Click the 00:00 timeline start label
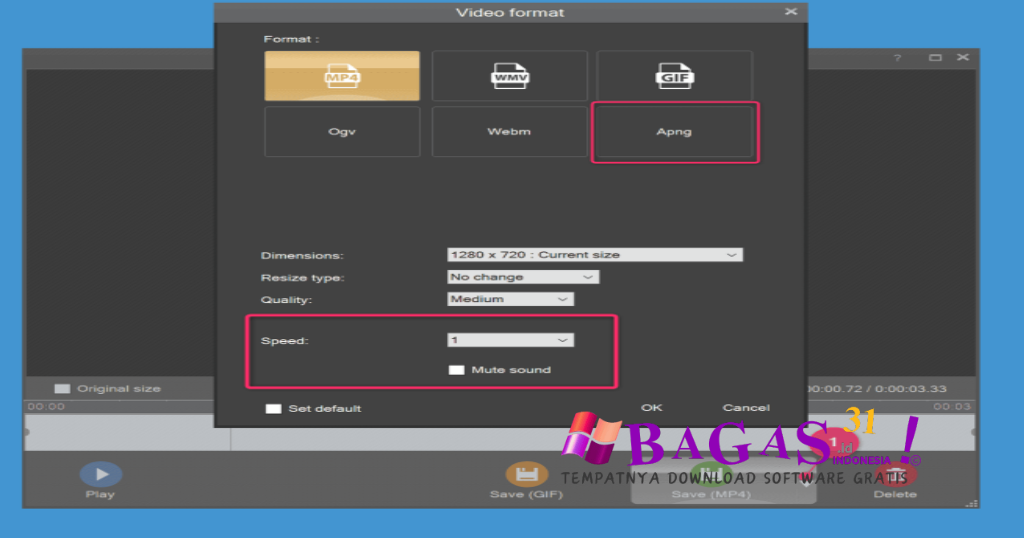1024x538 pixels. point(46,406)
